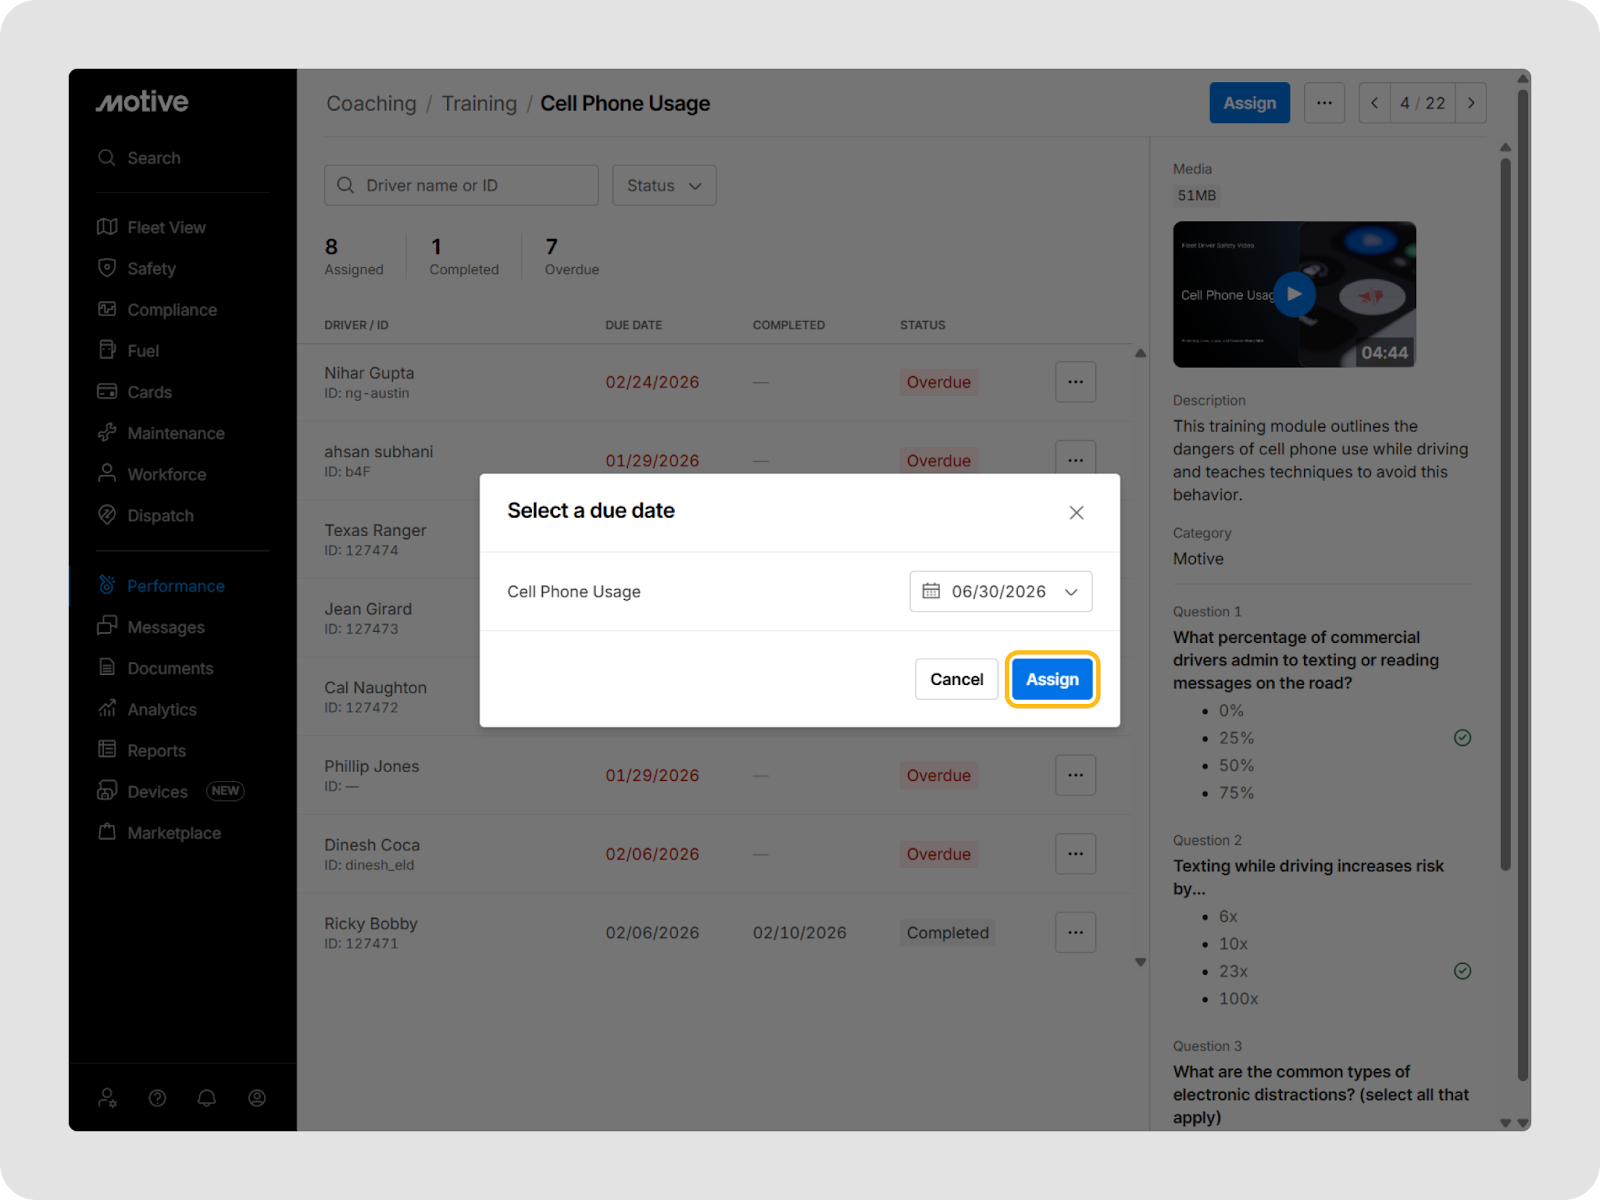Click the 1 Completed counter
Screen dimensions: 1600x1200
[463, 257]
